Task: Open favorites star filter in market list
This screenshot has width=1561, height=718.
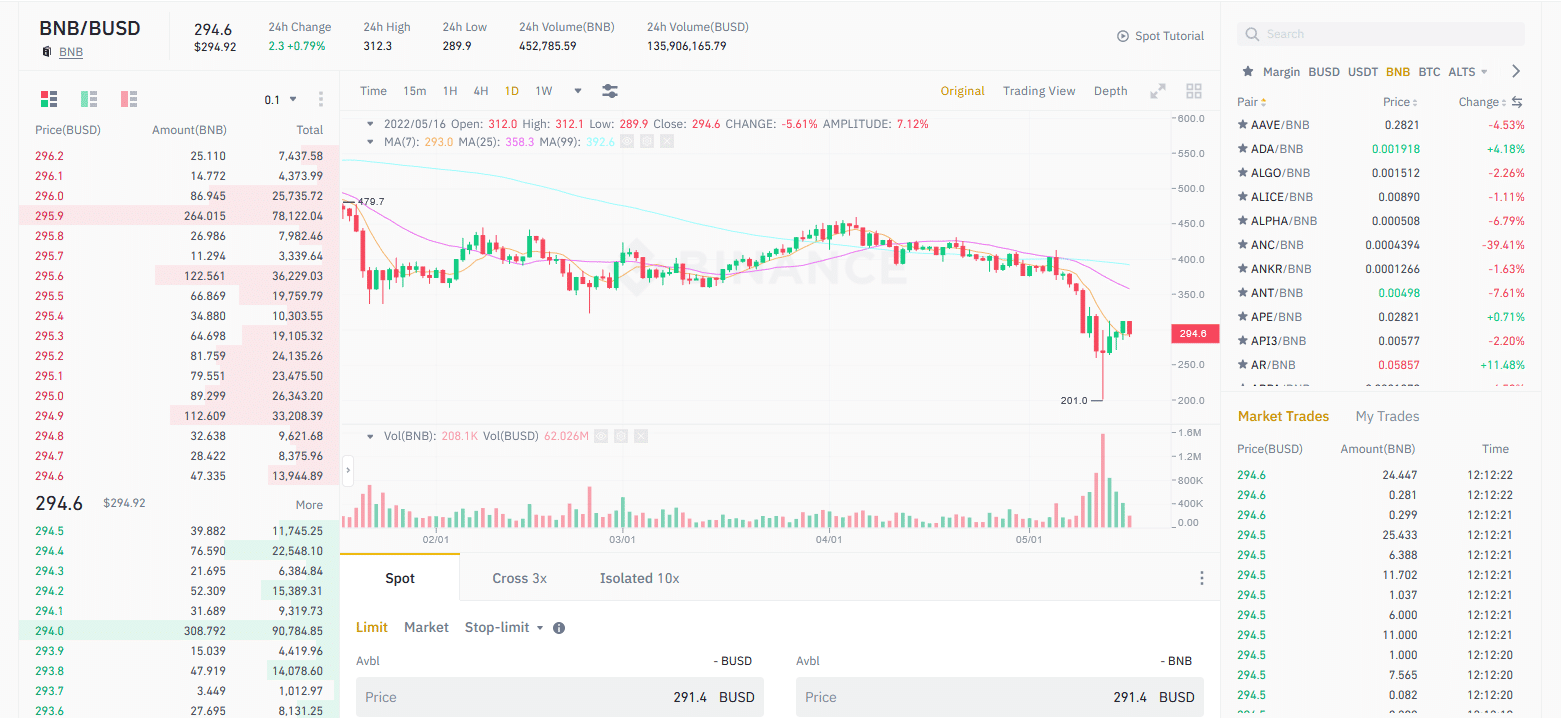Action: [1247, 72]
